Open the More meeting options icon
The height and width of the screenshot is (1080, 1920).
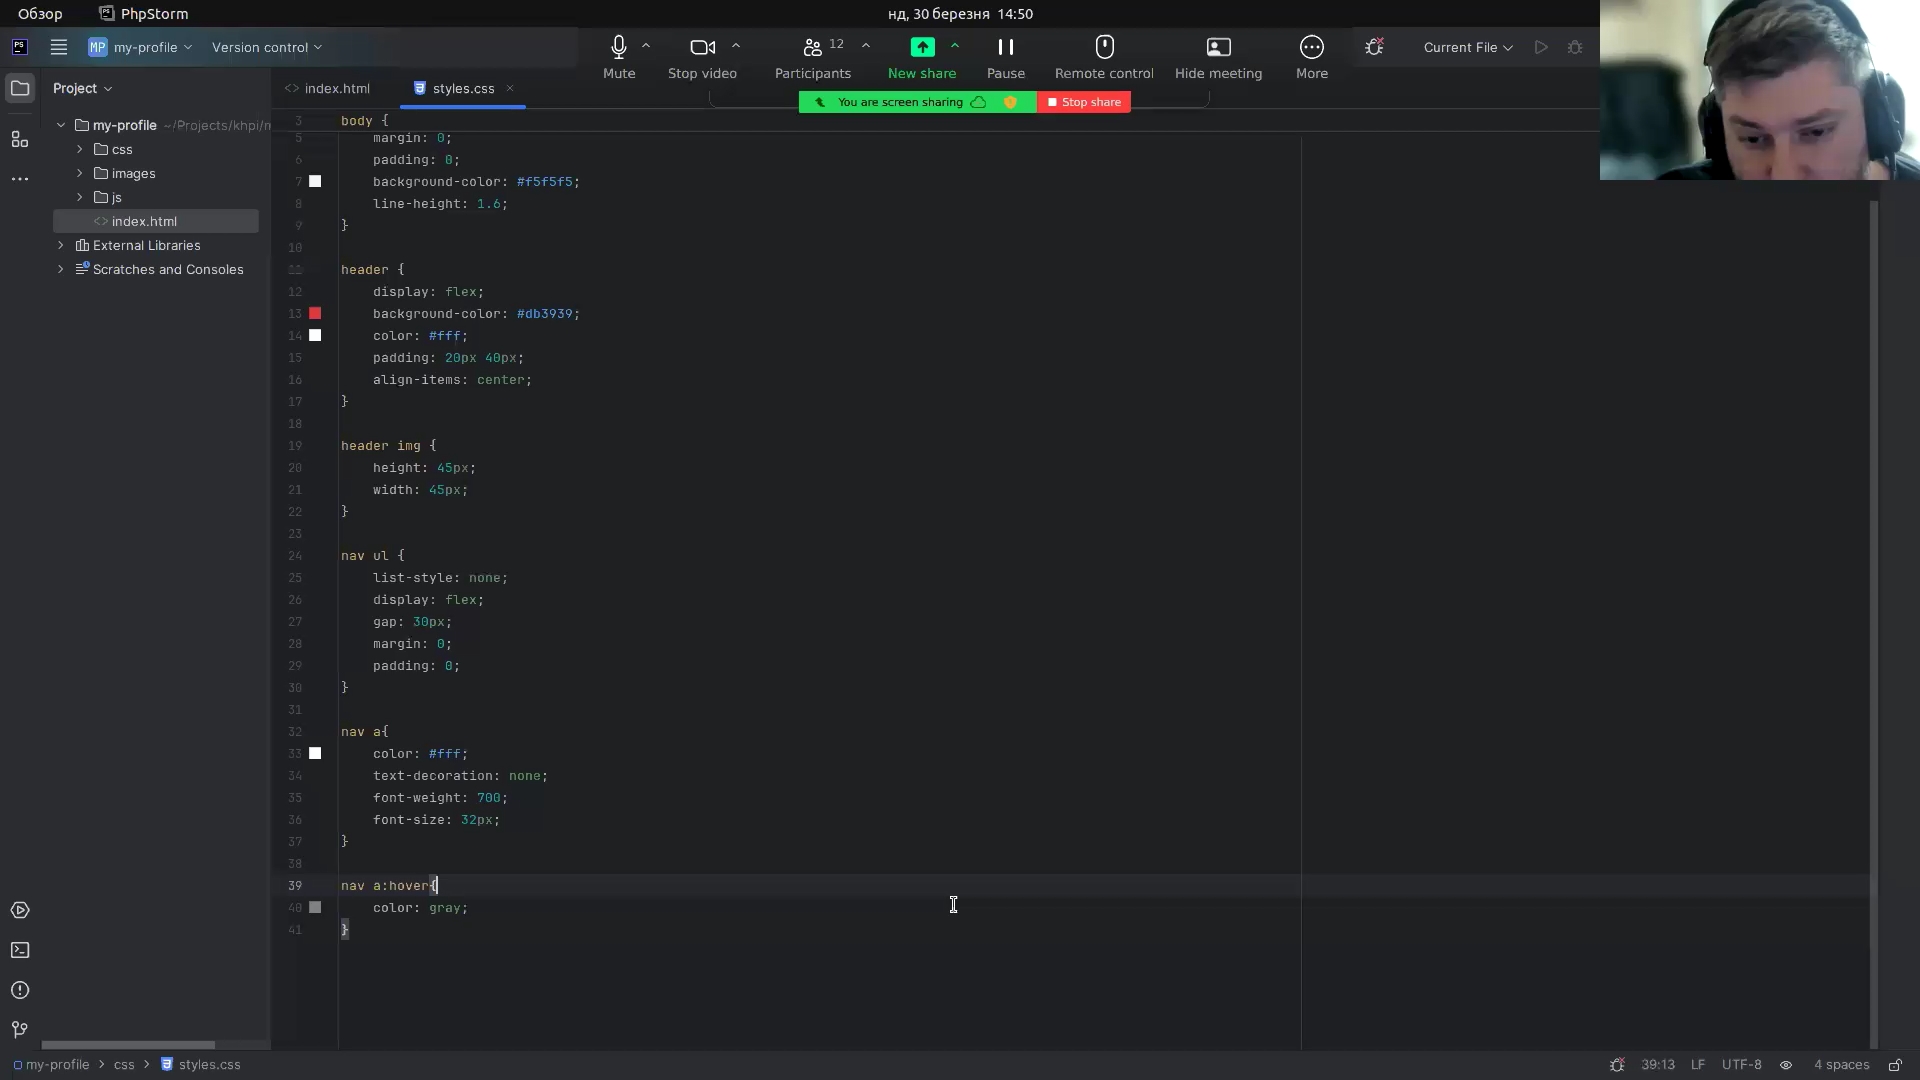point(1311,58)
